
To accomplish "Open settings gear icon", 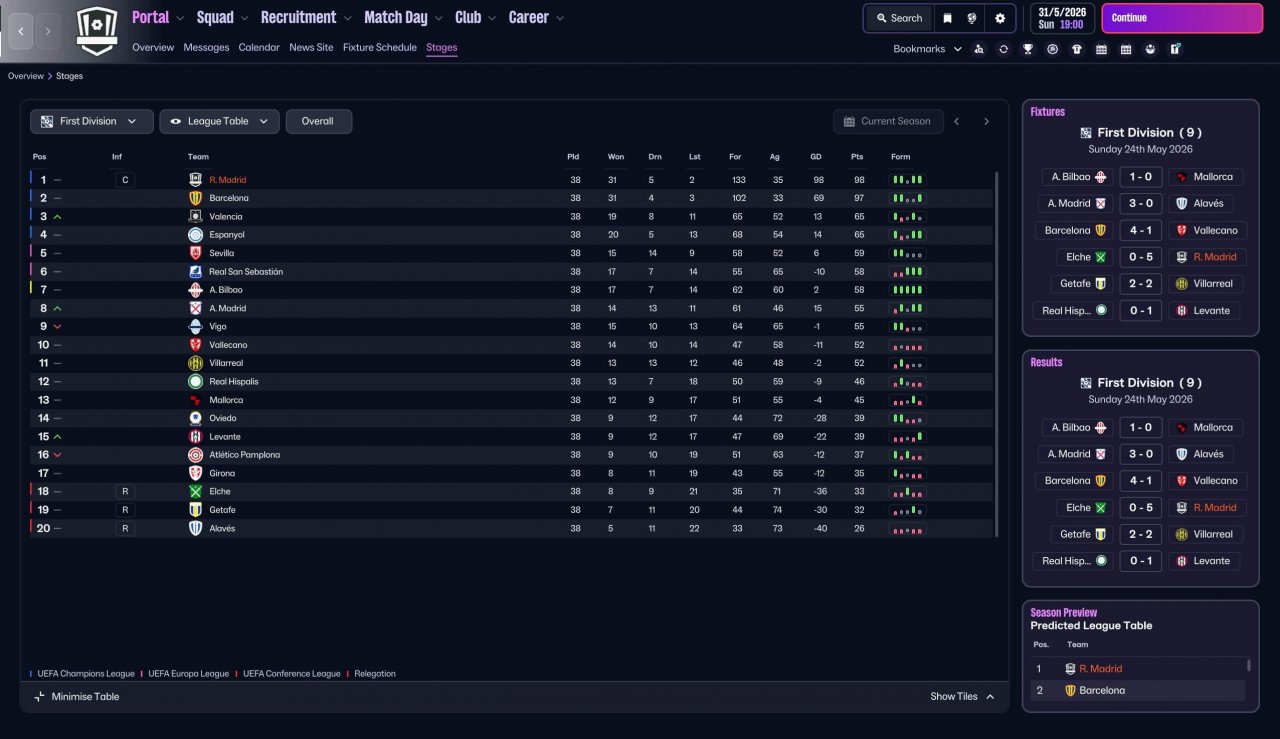I will click(1000, 18).
